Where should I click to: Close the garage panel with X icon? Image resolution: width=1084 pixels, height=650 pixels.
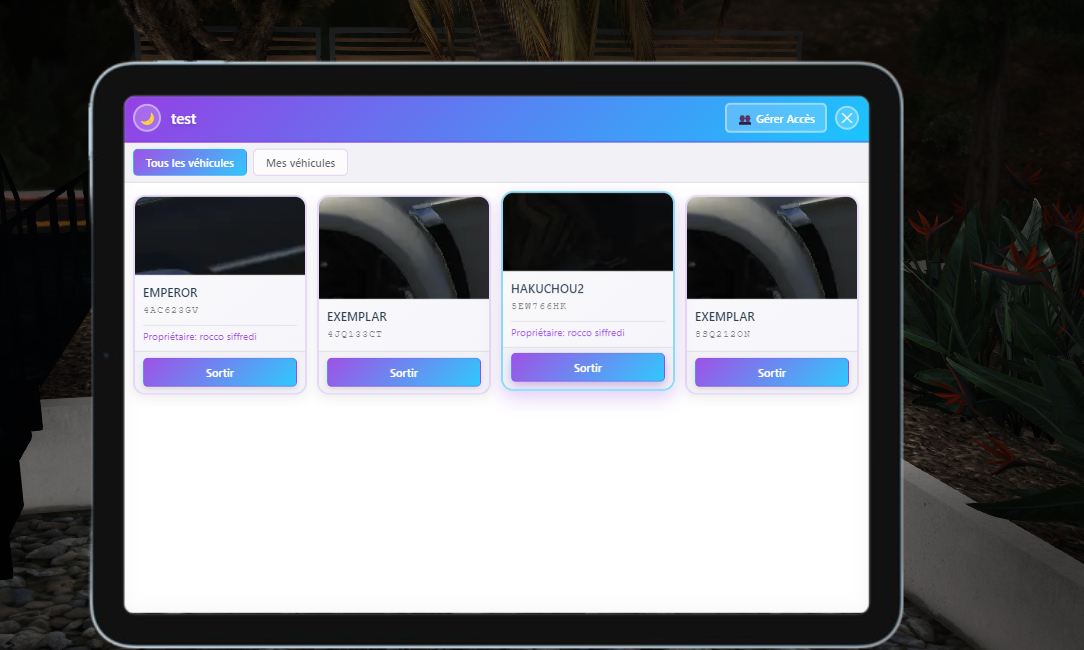(x=847, y=118)
